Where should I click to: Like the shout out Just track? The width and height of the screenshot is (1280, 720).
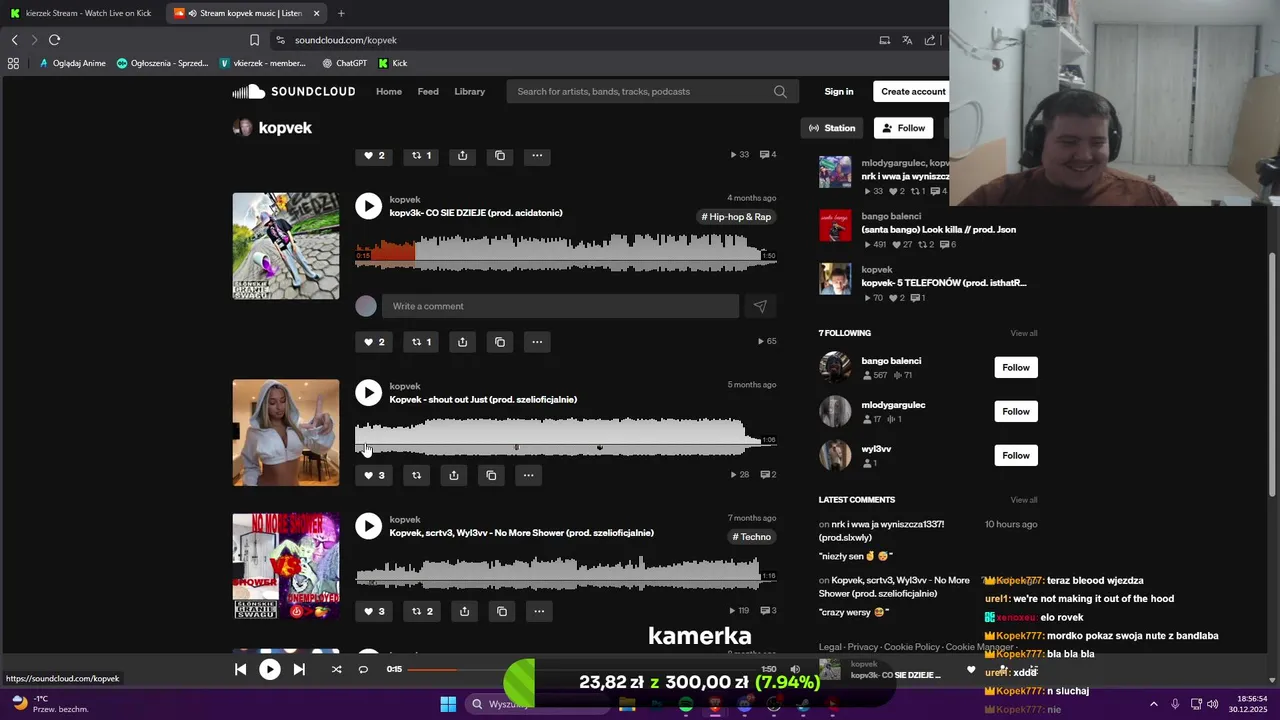[373, 475]
